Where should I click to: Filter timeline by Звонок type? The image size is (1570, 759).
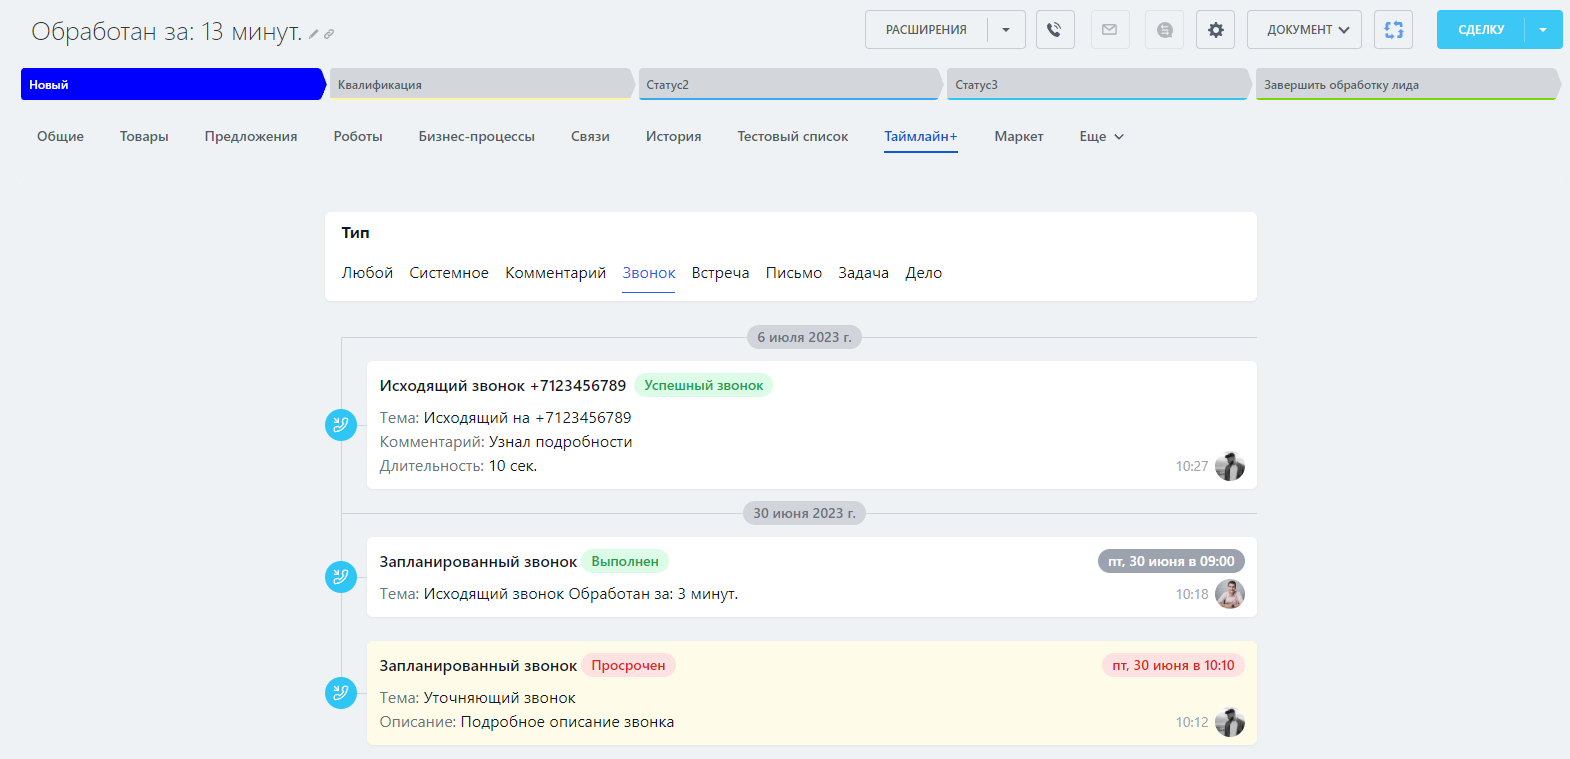tap(649, 273)
